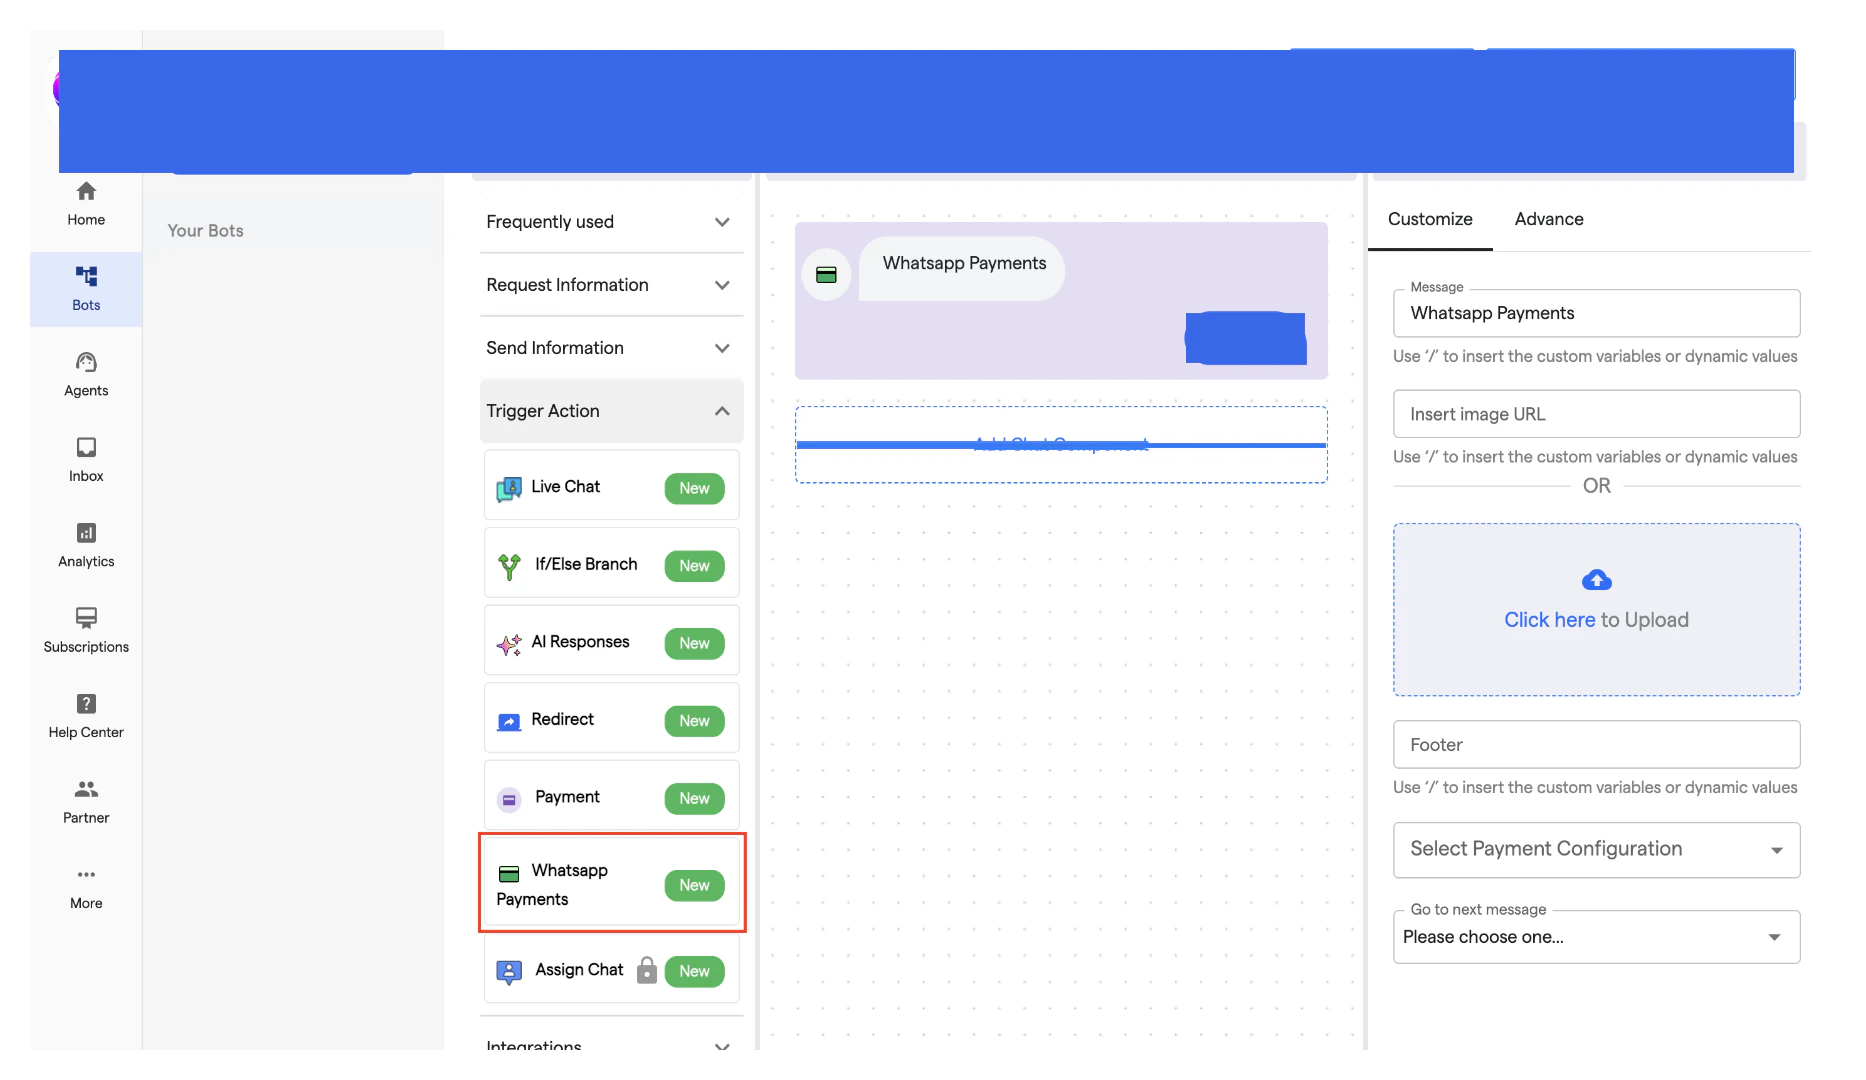Expand the Frequently used section
The width and height of the screenshot is (1866, 1080).
(611, 222)
